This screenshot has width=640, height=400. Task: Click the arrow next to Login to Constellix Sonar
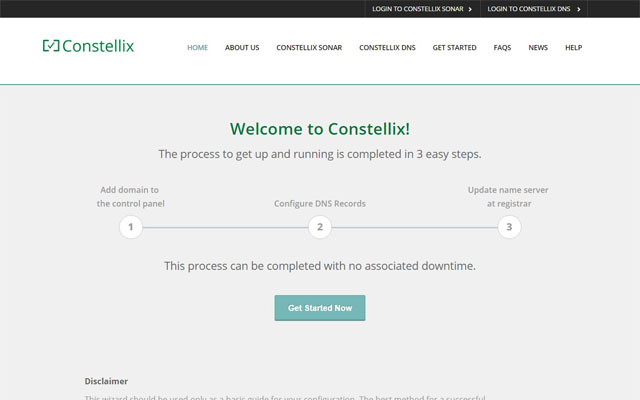[470, 9]
